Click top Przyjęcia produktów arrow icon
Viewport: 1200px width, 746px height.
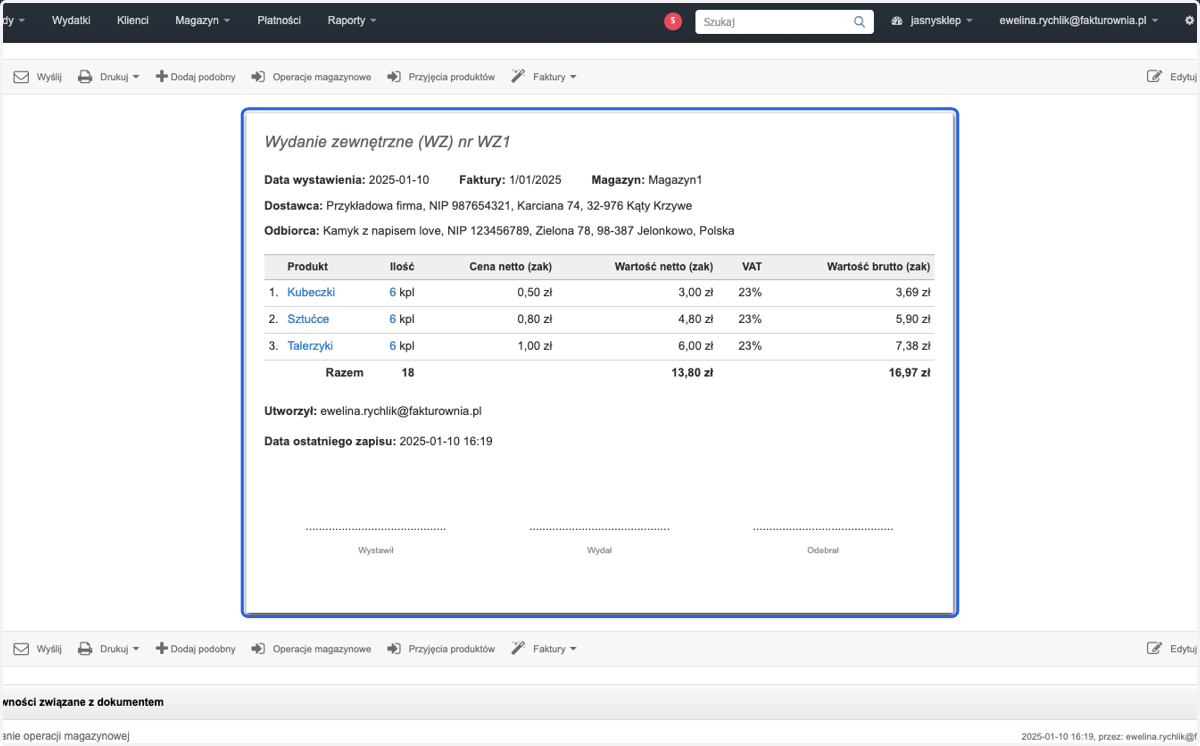tap(394, 77)
